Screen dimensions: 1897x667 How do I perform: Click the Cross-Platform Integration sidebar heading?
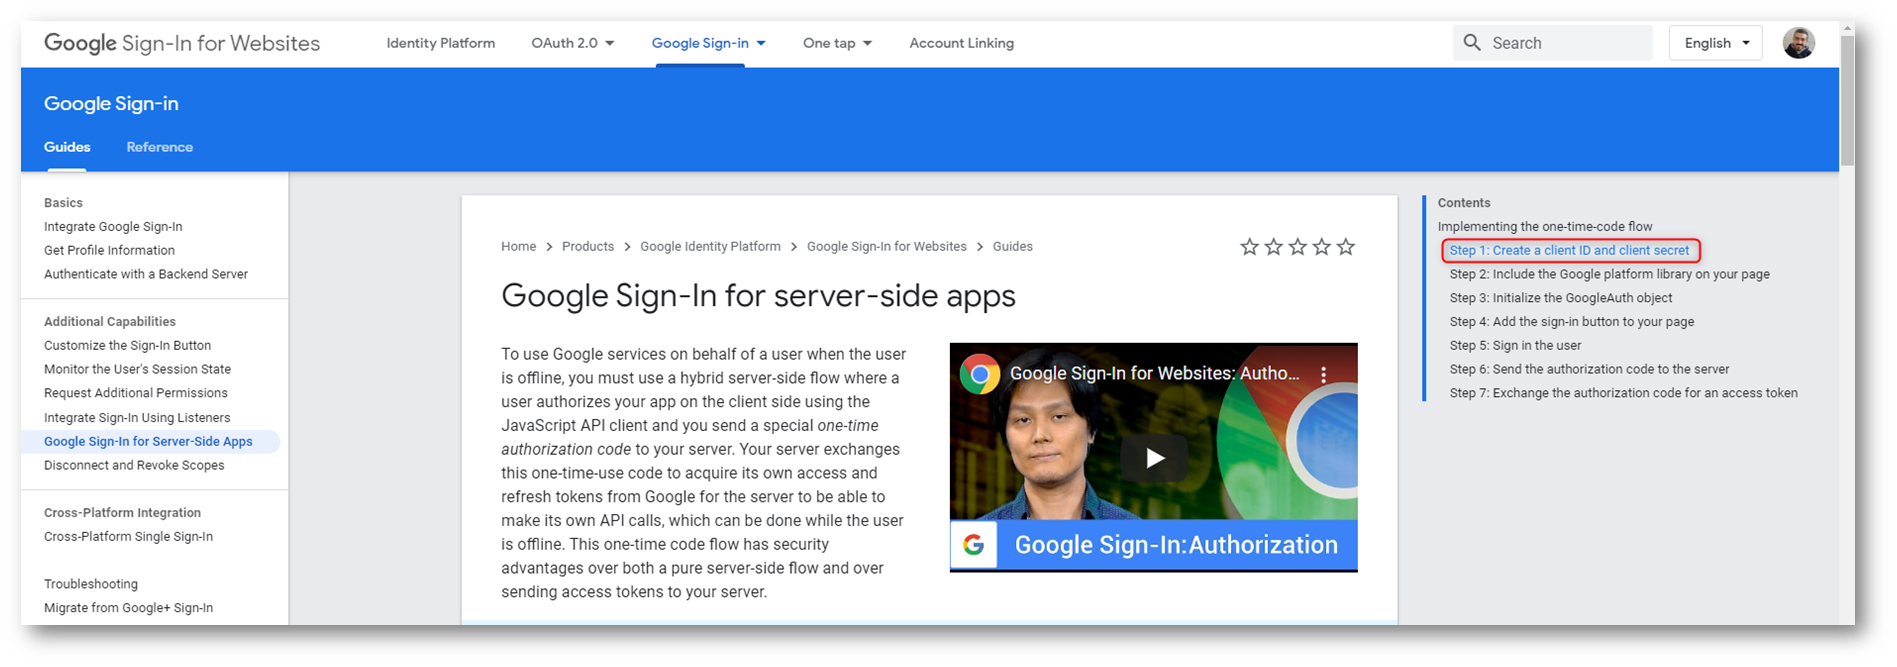[x=122, y=513]
